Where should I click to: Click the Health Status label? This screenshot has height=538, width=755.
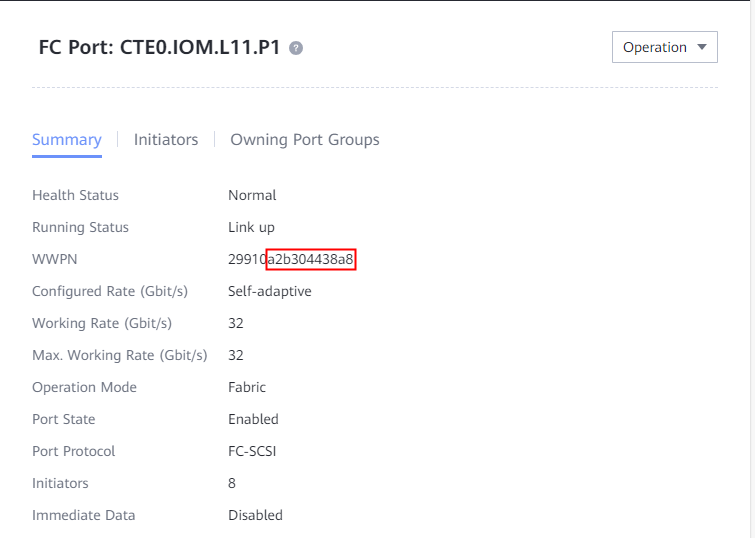(75, 195)
